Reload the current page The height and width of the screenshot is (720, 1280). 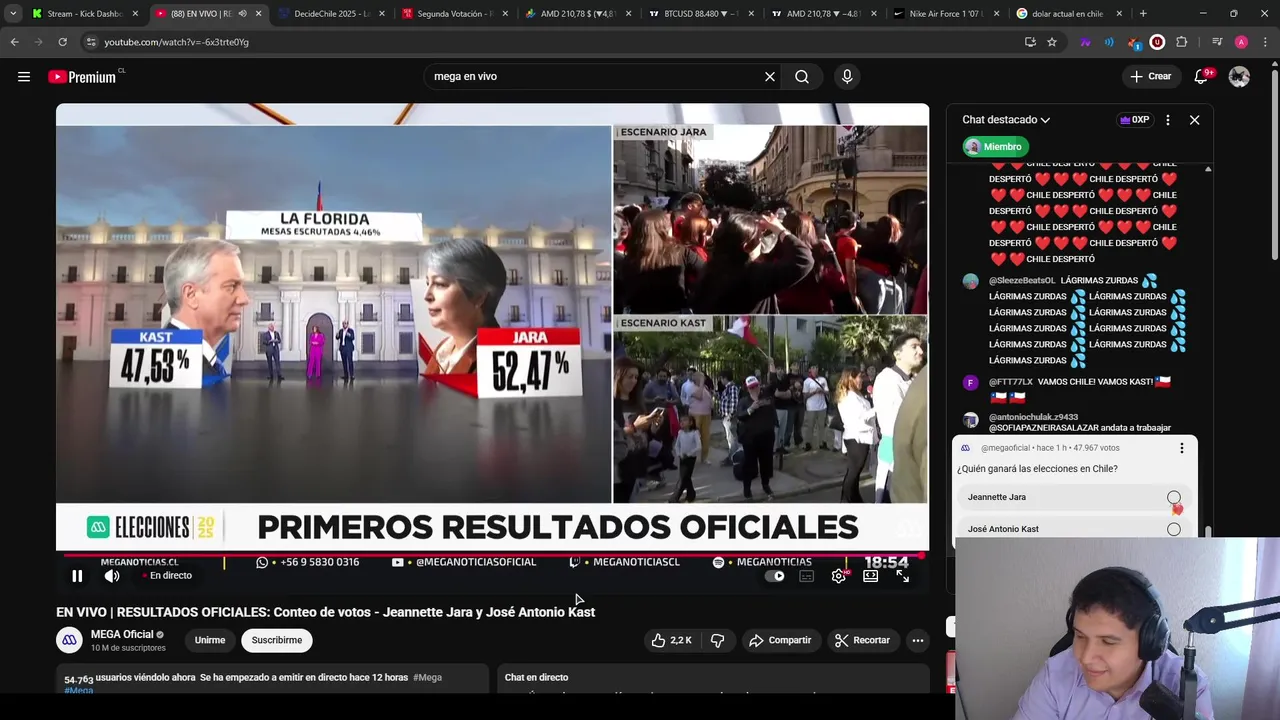tap(62, 42)
